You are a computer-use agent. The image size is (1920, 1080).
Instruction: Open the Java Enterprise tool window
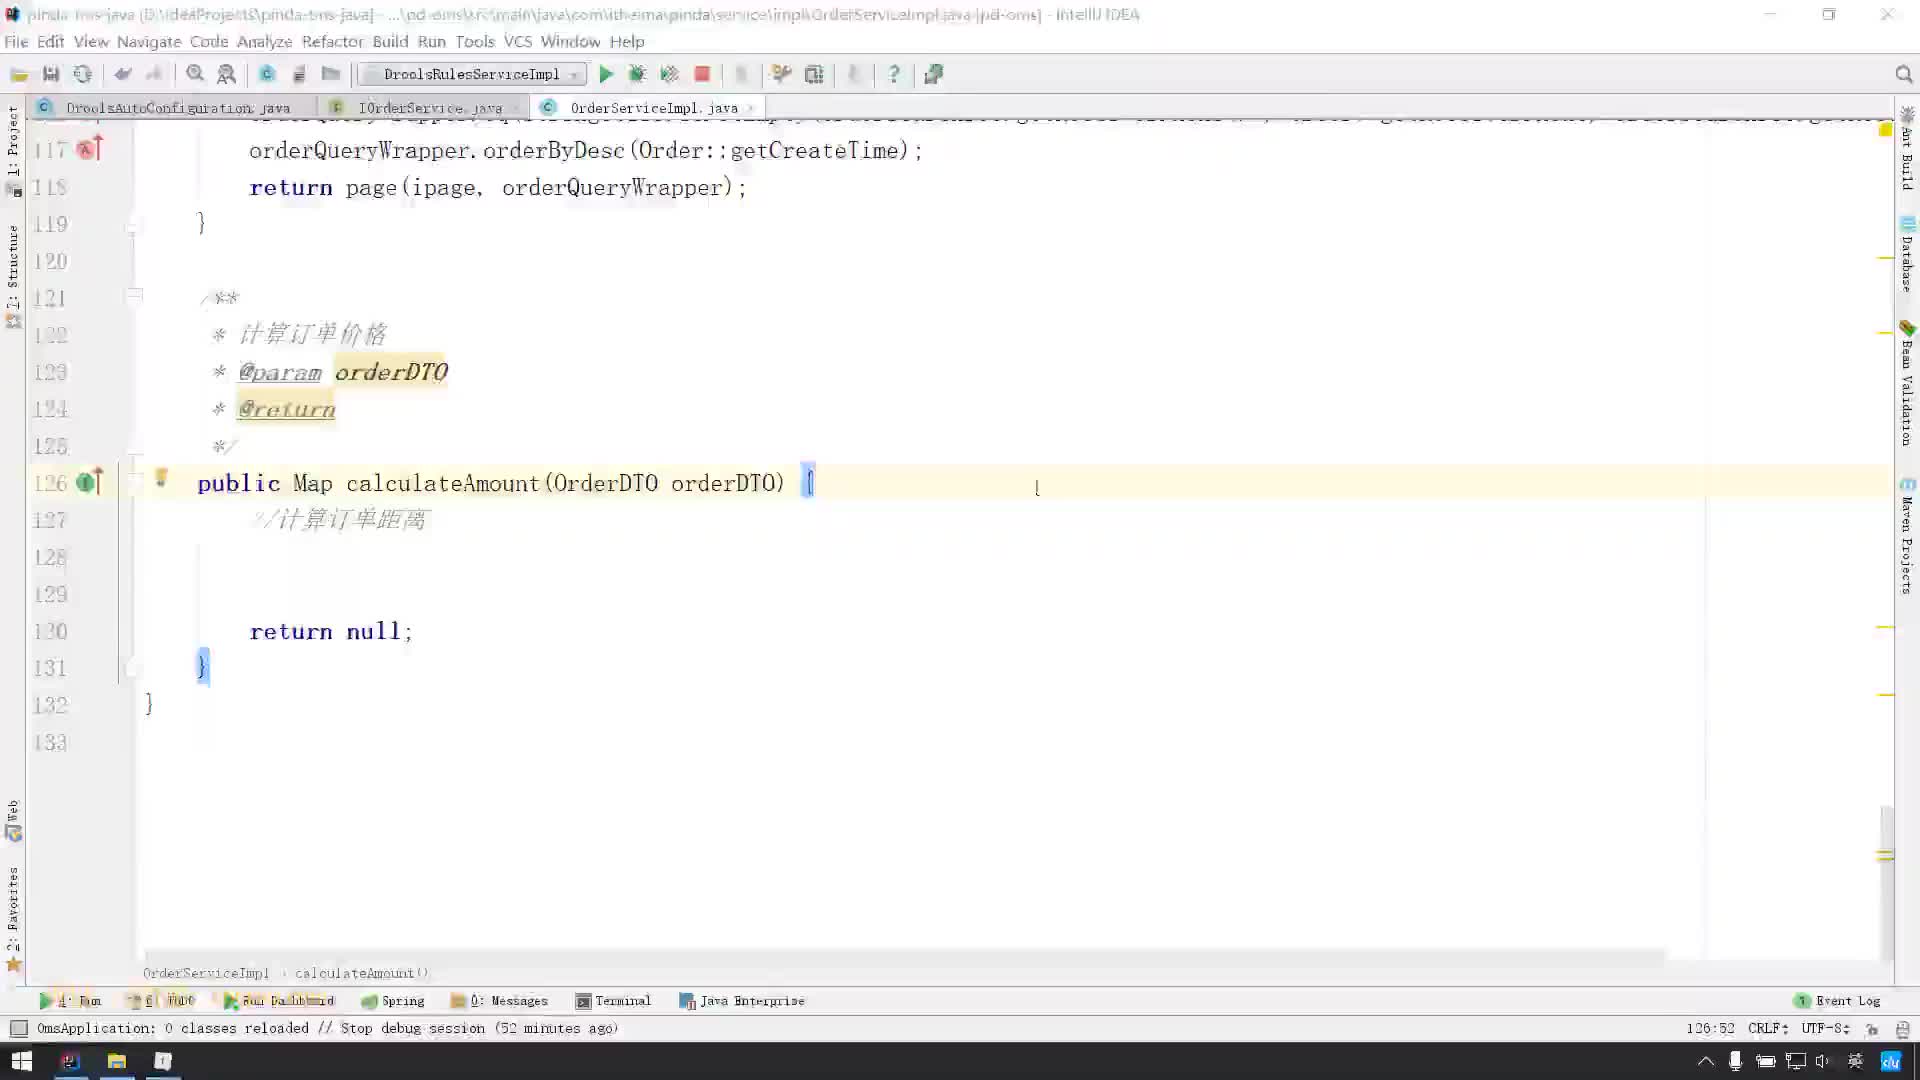point(742,1000)
